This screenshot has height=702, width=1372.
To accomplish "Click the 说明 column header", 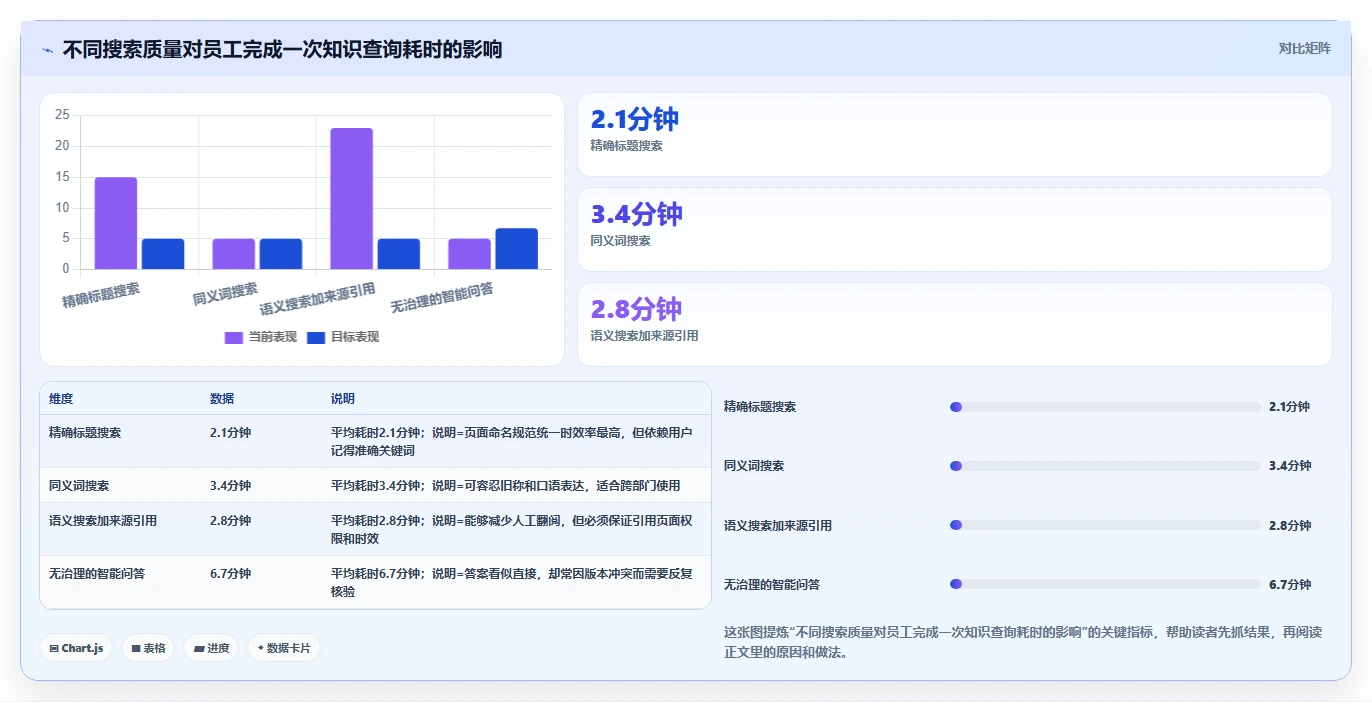I will [343, 398].
